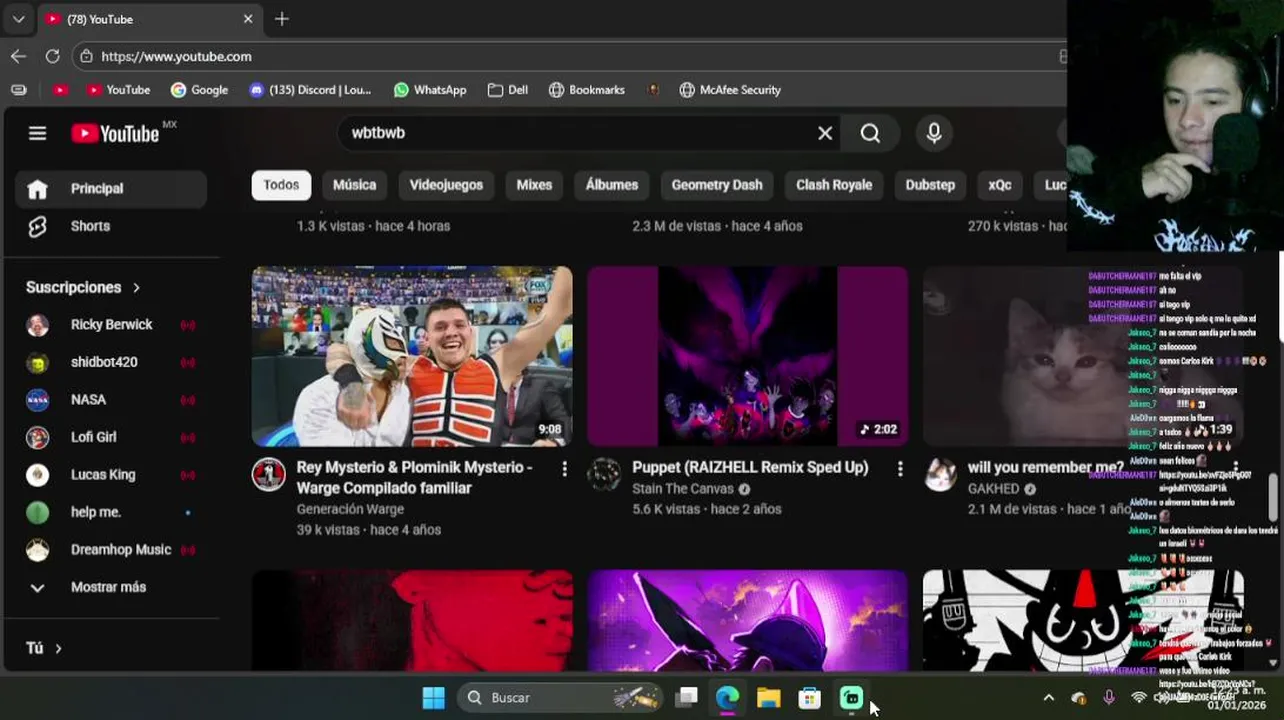
Task: Select the xQc filter chip
Action: click(1000, 185)
